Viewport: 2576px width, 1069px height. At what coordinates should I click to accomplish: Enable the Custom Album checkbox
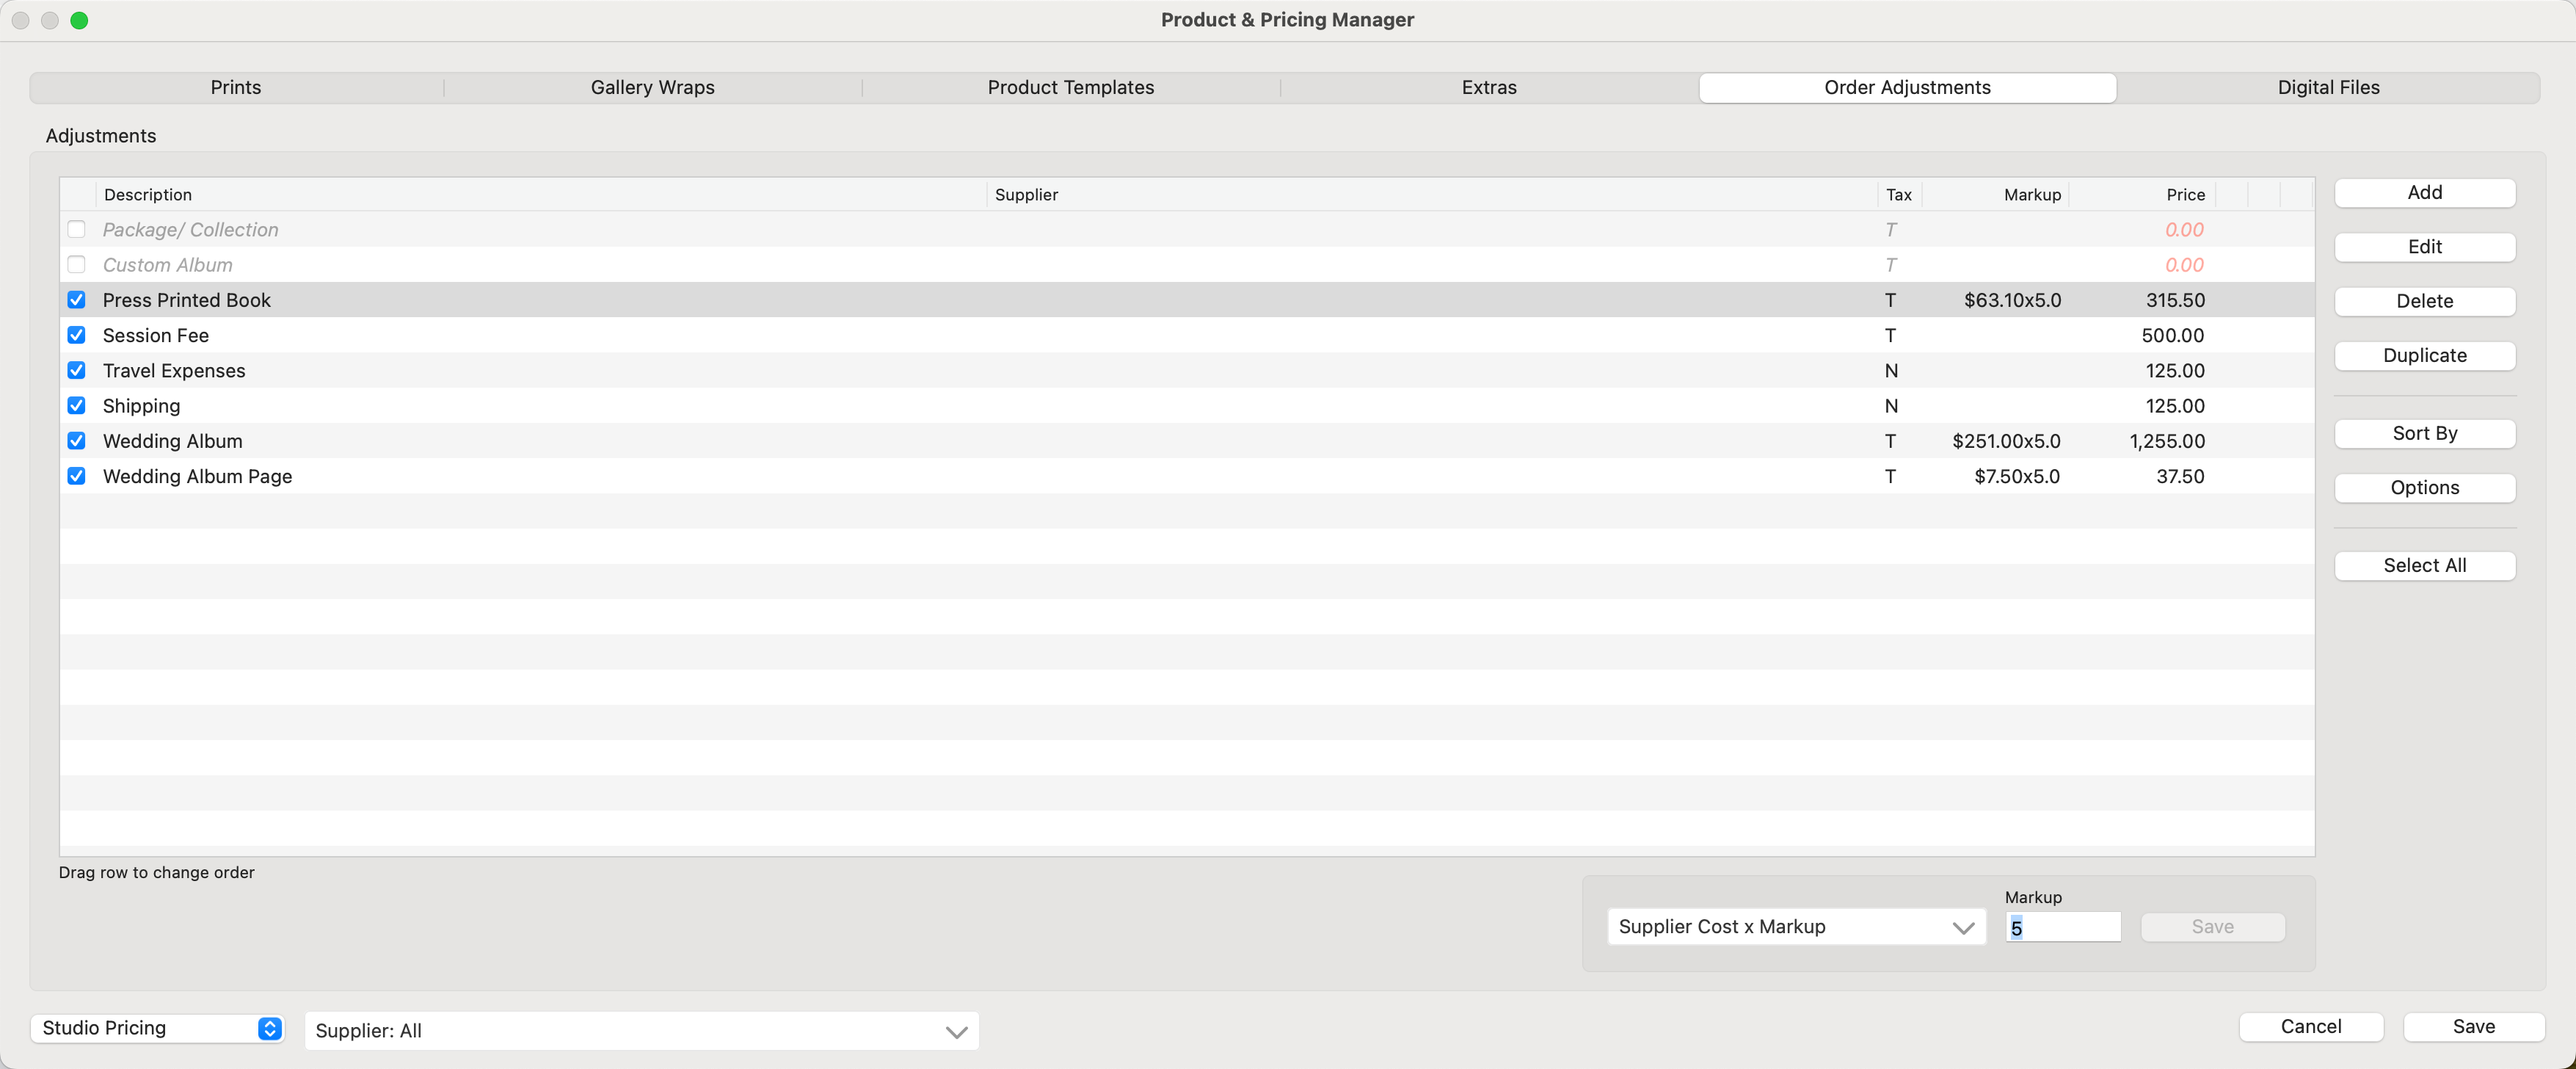click(76, 265)
